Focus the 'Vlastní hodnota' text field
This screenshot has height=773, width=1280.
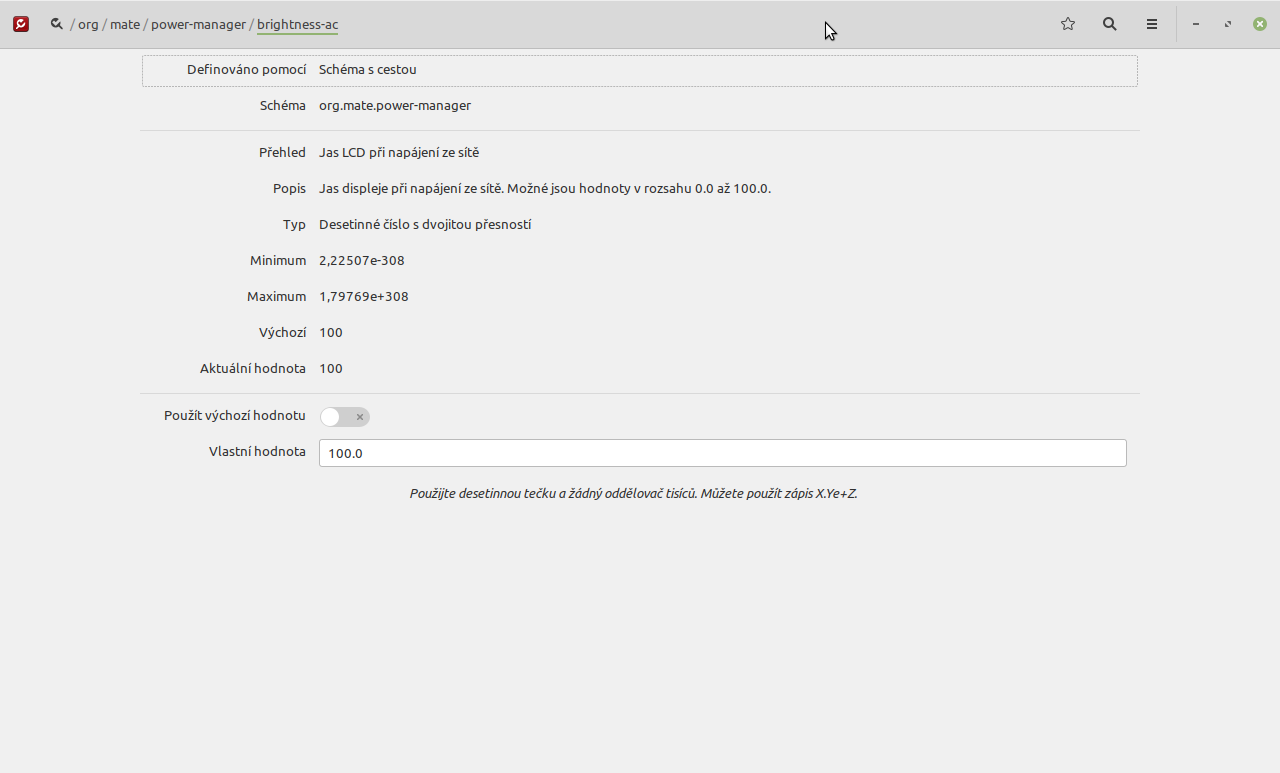pos(722,453)
